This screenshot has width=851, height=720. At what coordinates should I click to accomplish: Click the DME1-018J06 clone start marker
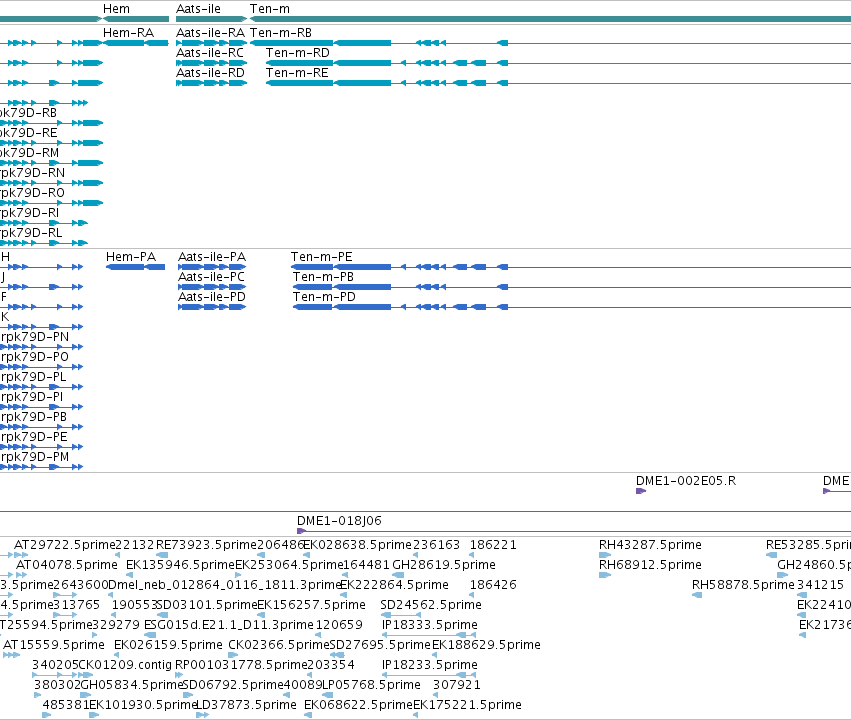(302, 531)
